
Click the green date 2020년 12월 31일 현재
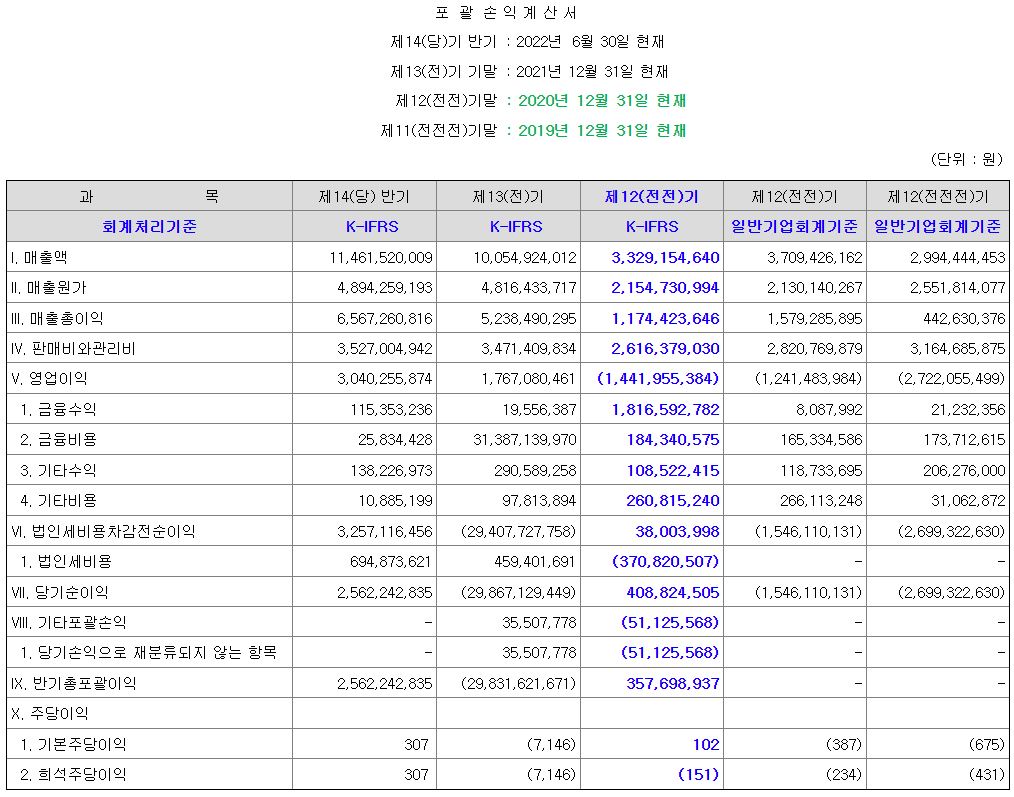[x=602, y=101]
